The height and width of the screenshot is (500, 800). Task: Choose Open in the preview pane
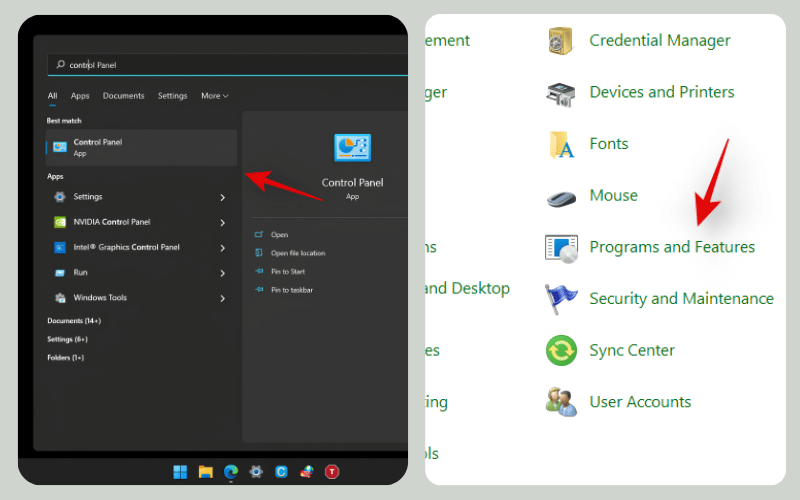point(280,235)
